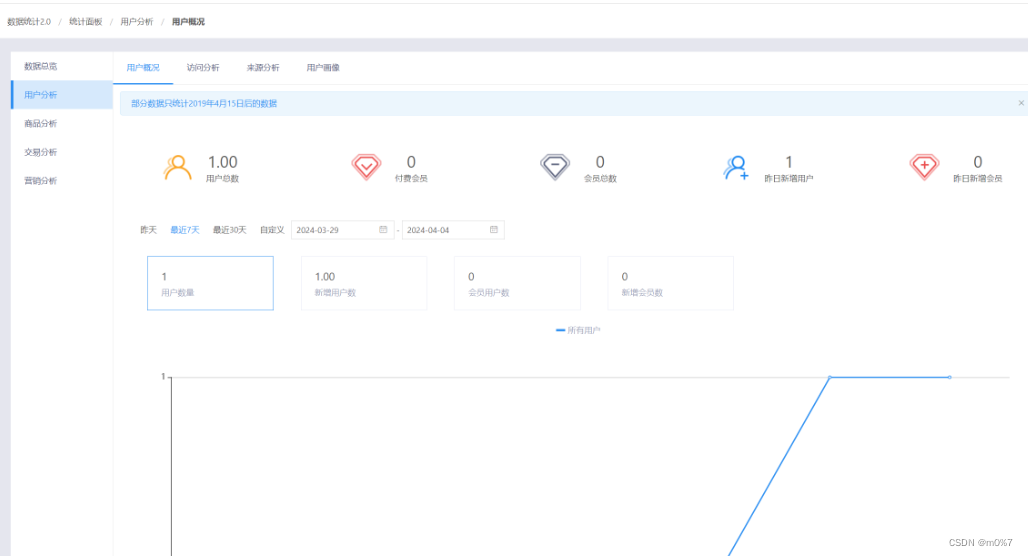Screen dimensions: 1028x556
Task: Select the 最近30天 date range
Action: tap(229, 230)
